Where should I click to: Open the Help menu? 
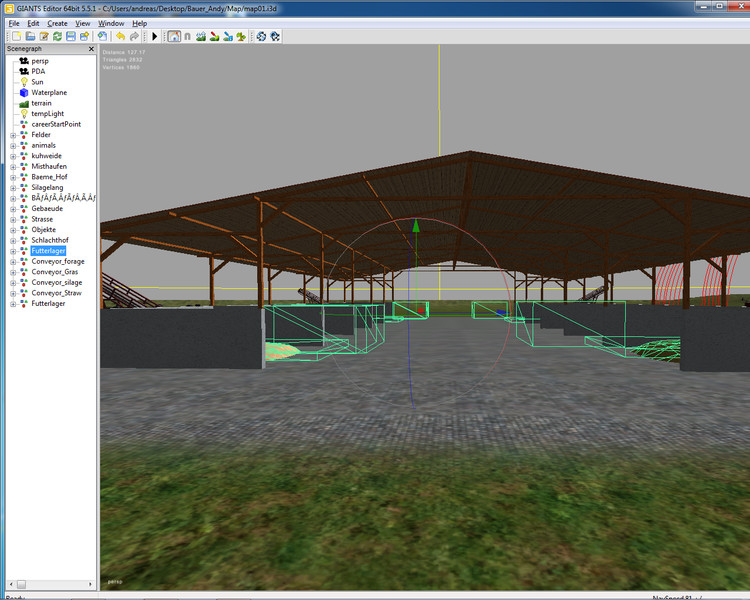click(x=140, y=23)
